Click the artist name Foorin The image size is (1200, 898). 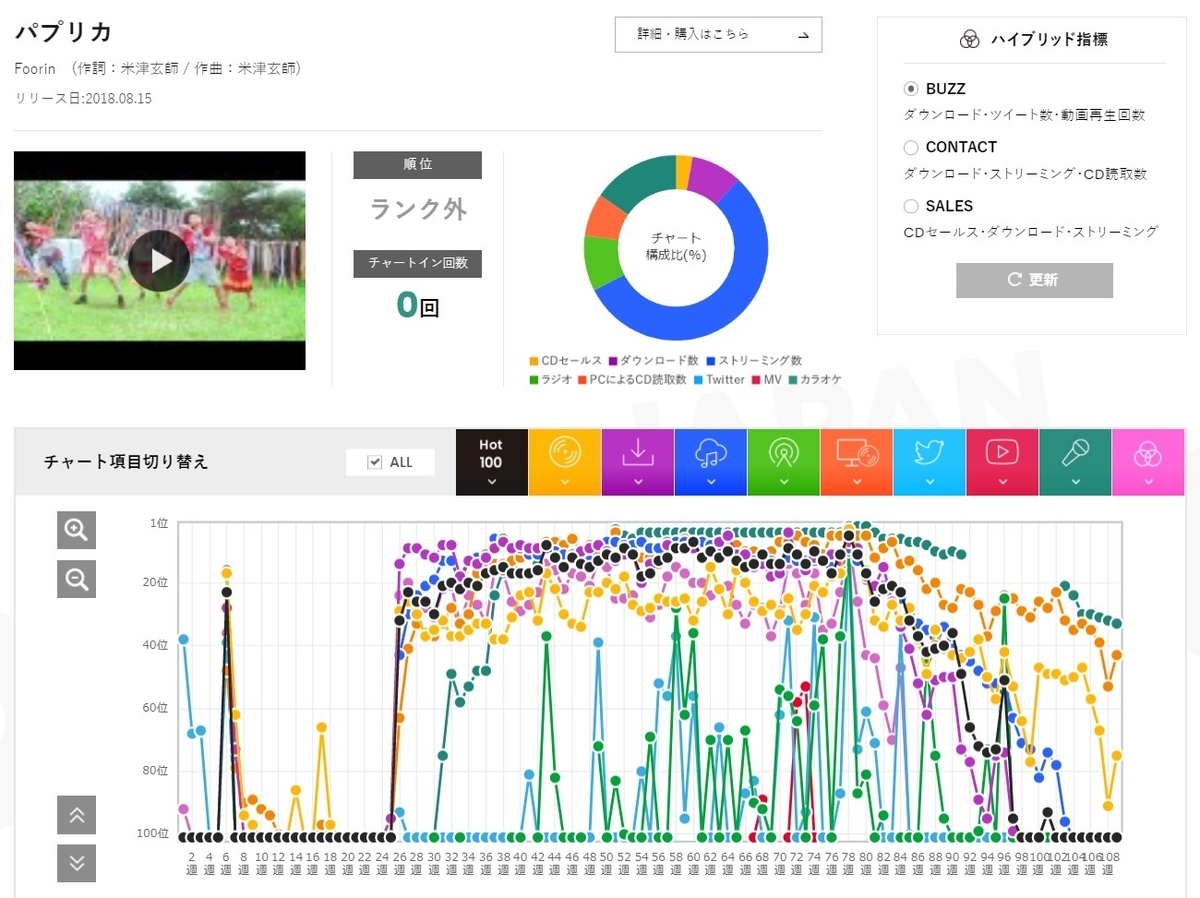pos(35,69)
